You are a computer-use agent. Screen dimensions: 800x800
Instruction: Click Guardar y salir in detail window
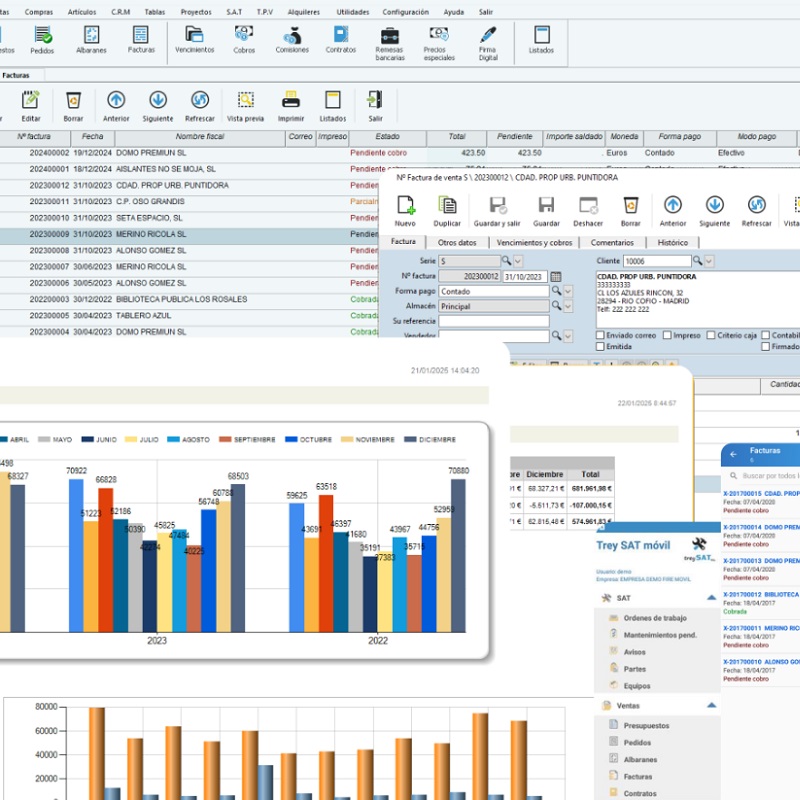497,211
